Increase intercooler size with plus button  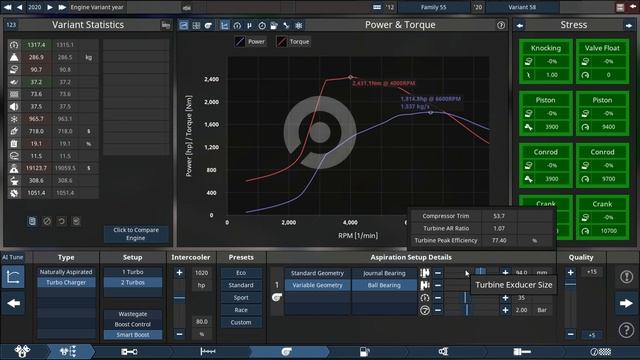[x=179, y=273]
